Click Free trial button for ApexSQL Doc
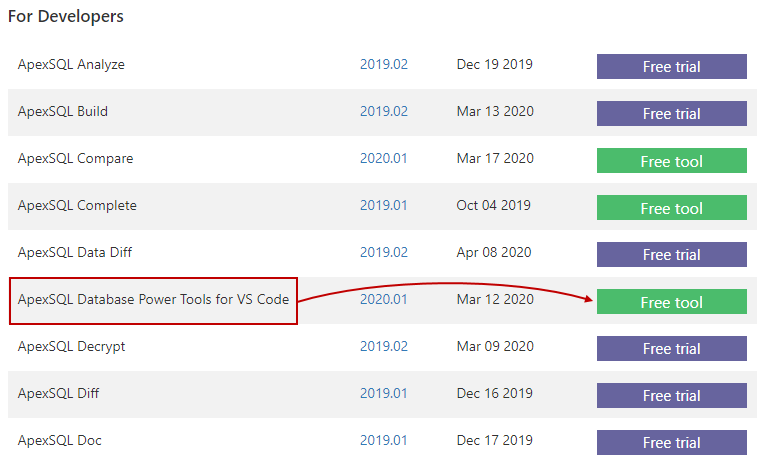761x465 pixels. pyautogui.click(x=671, y=443)
